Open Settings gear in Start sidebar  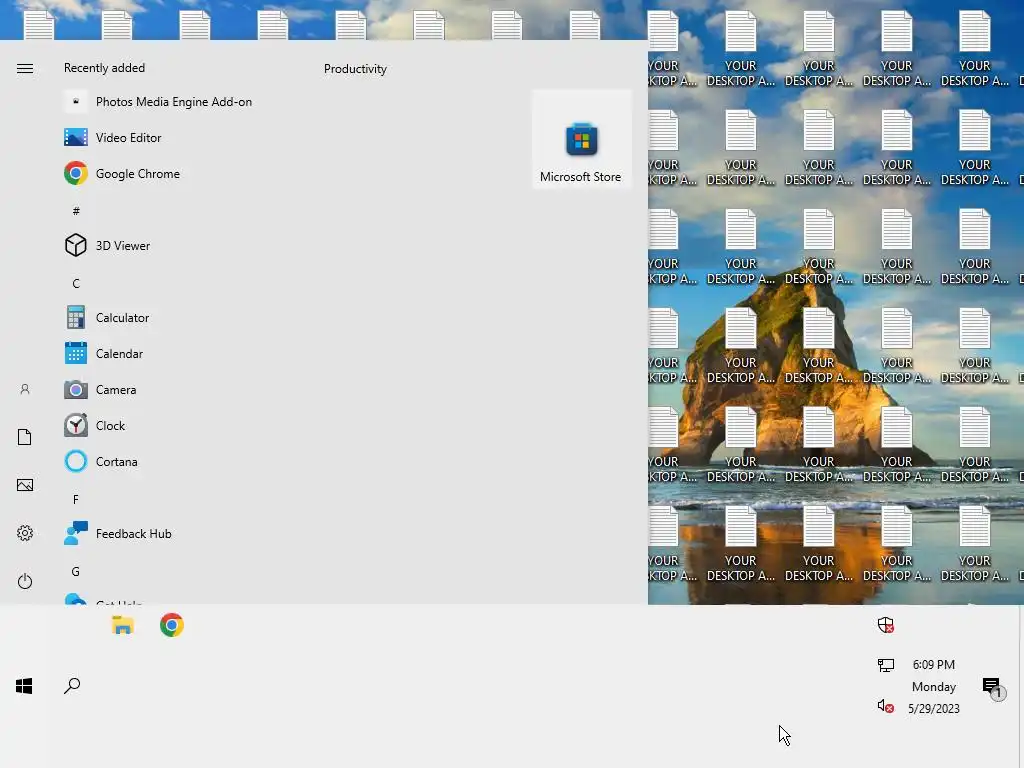[x=25, y=533]
